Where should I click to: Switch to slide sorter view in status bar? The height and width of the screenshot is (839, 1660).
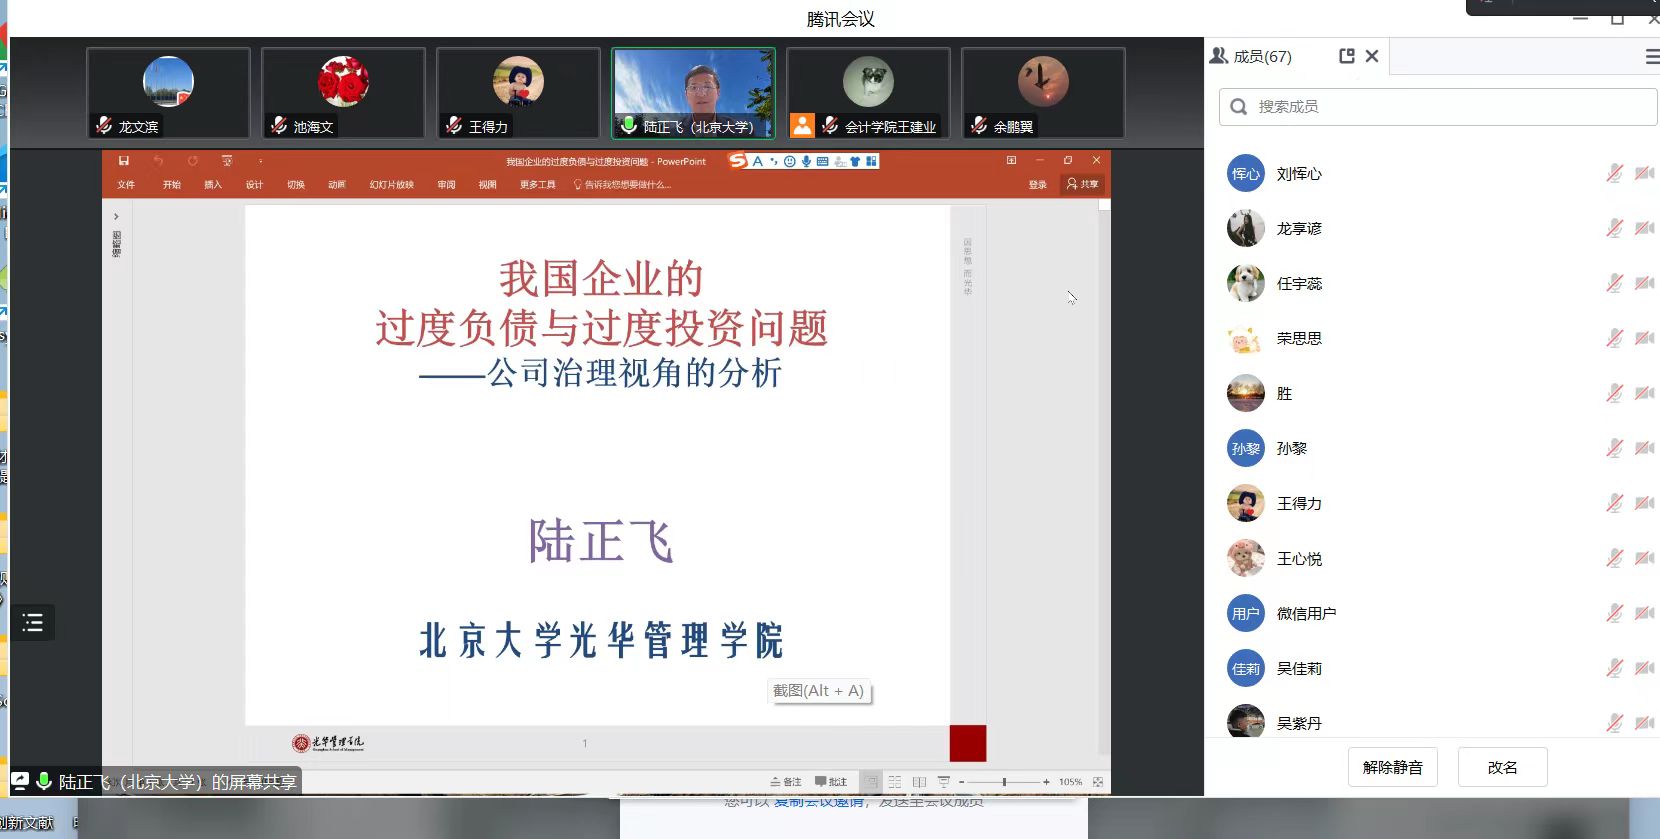click(x=895, y=782)
